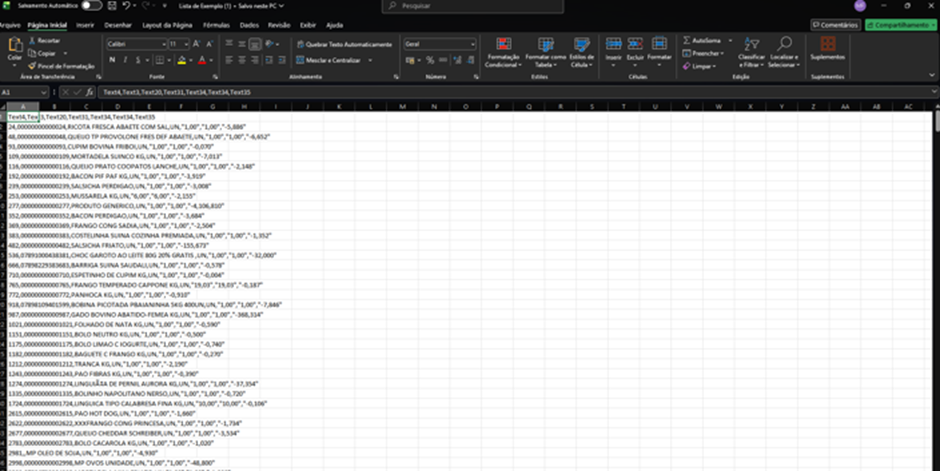Expand the Name Box dropdown for A1
This screenshot has height=471, width=940.
[43, 92]
